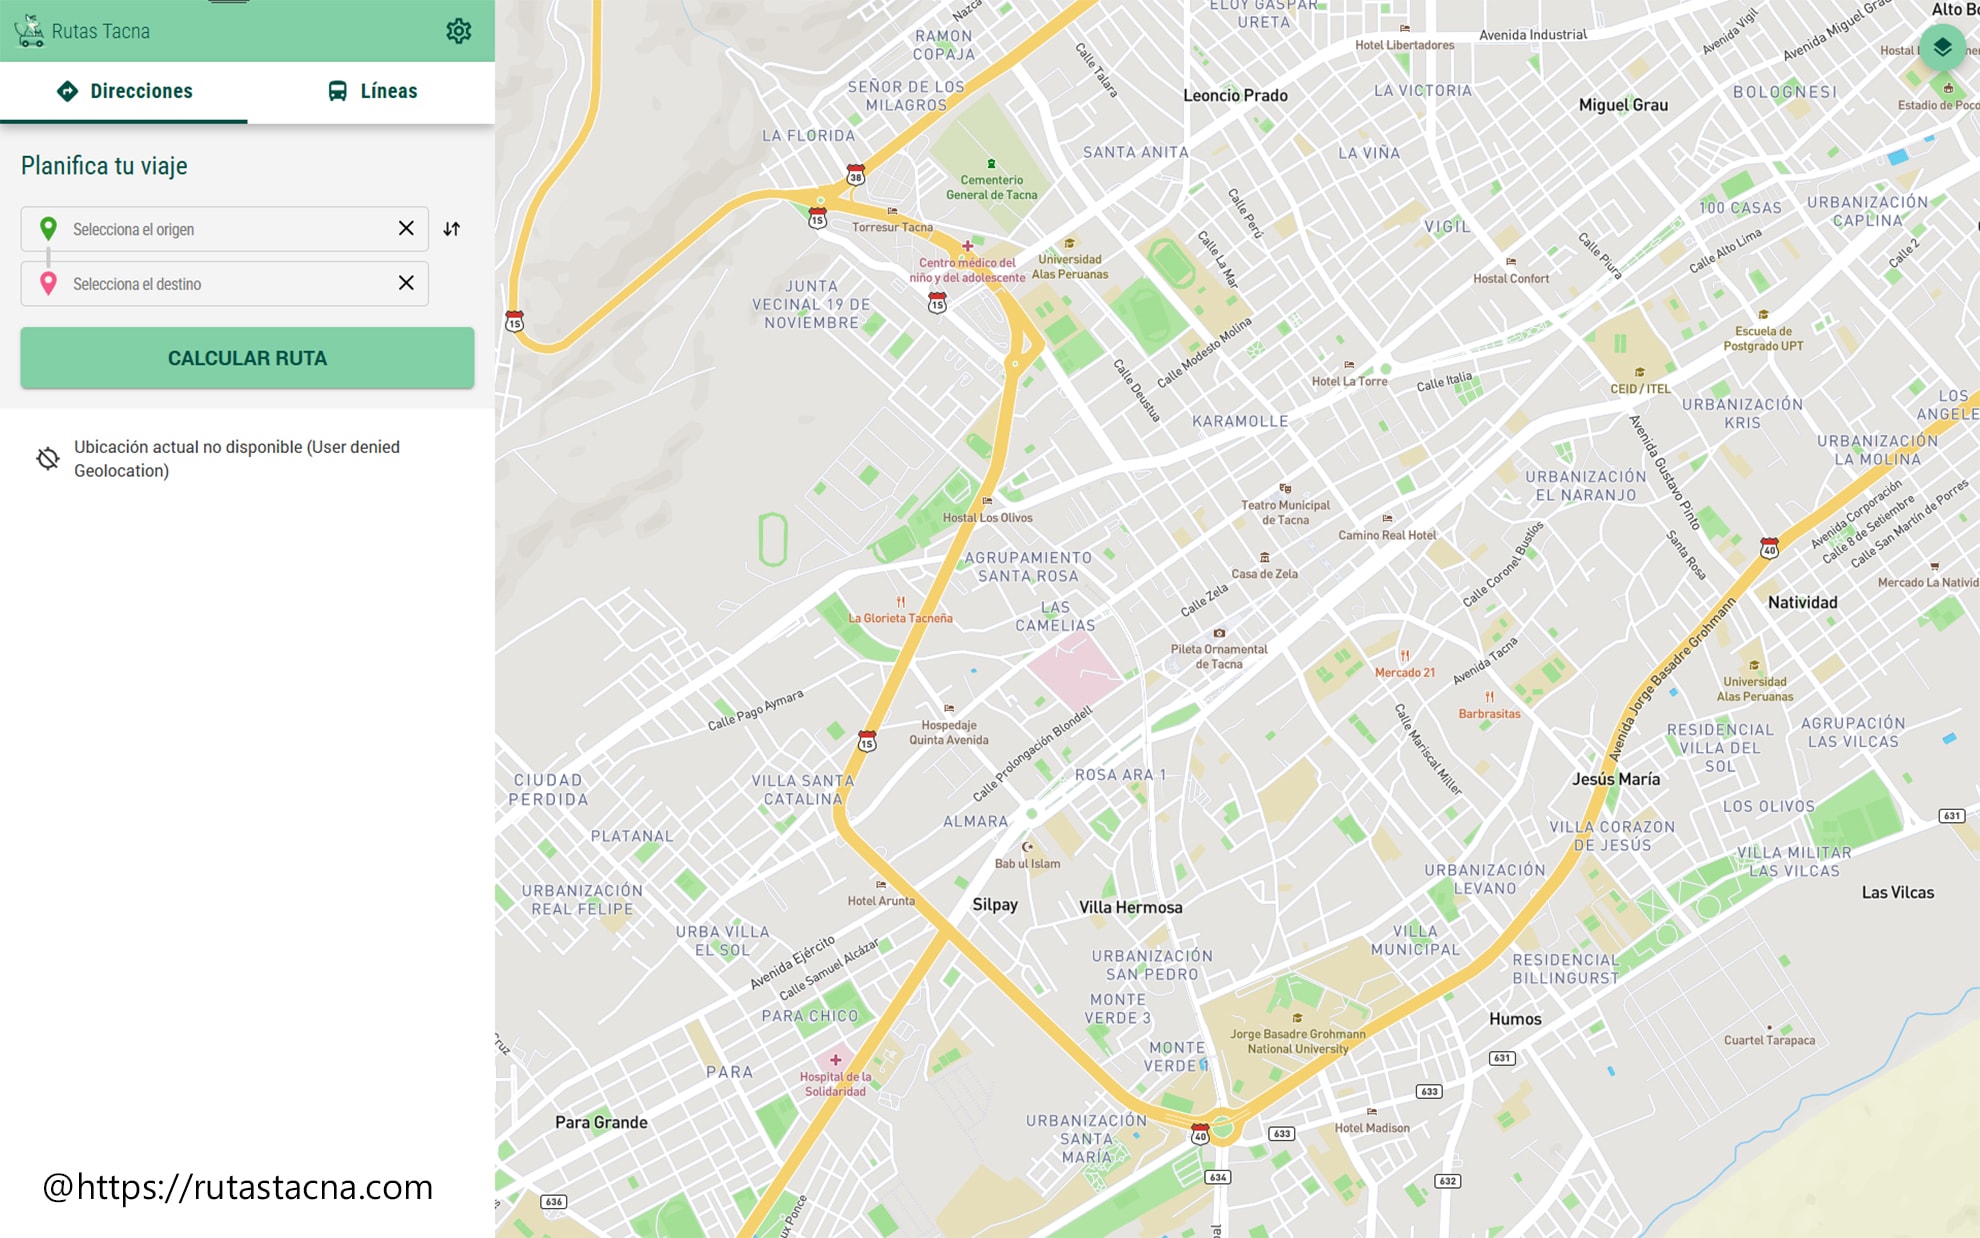1980x1238 pixels.
Task: Click the Hostal Los Olivos marker
Action: [987, 501]
